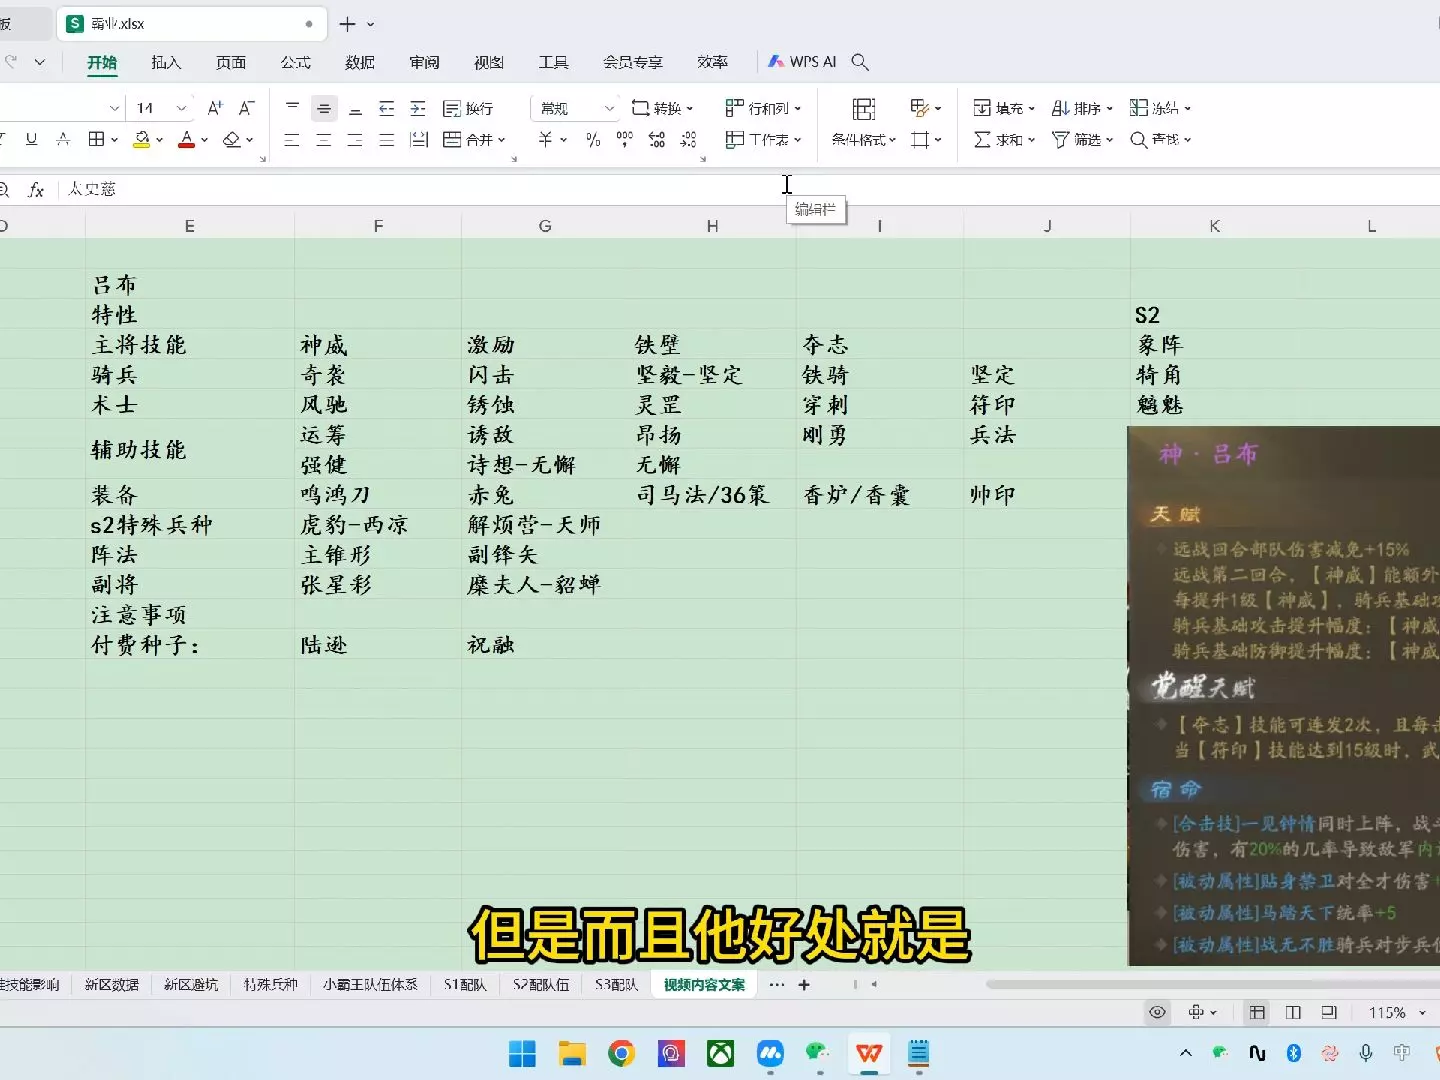1440x1080 pixels.
Task: Toggle wrap text 换行
Action: (468, 108)
